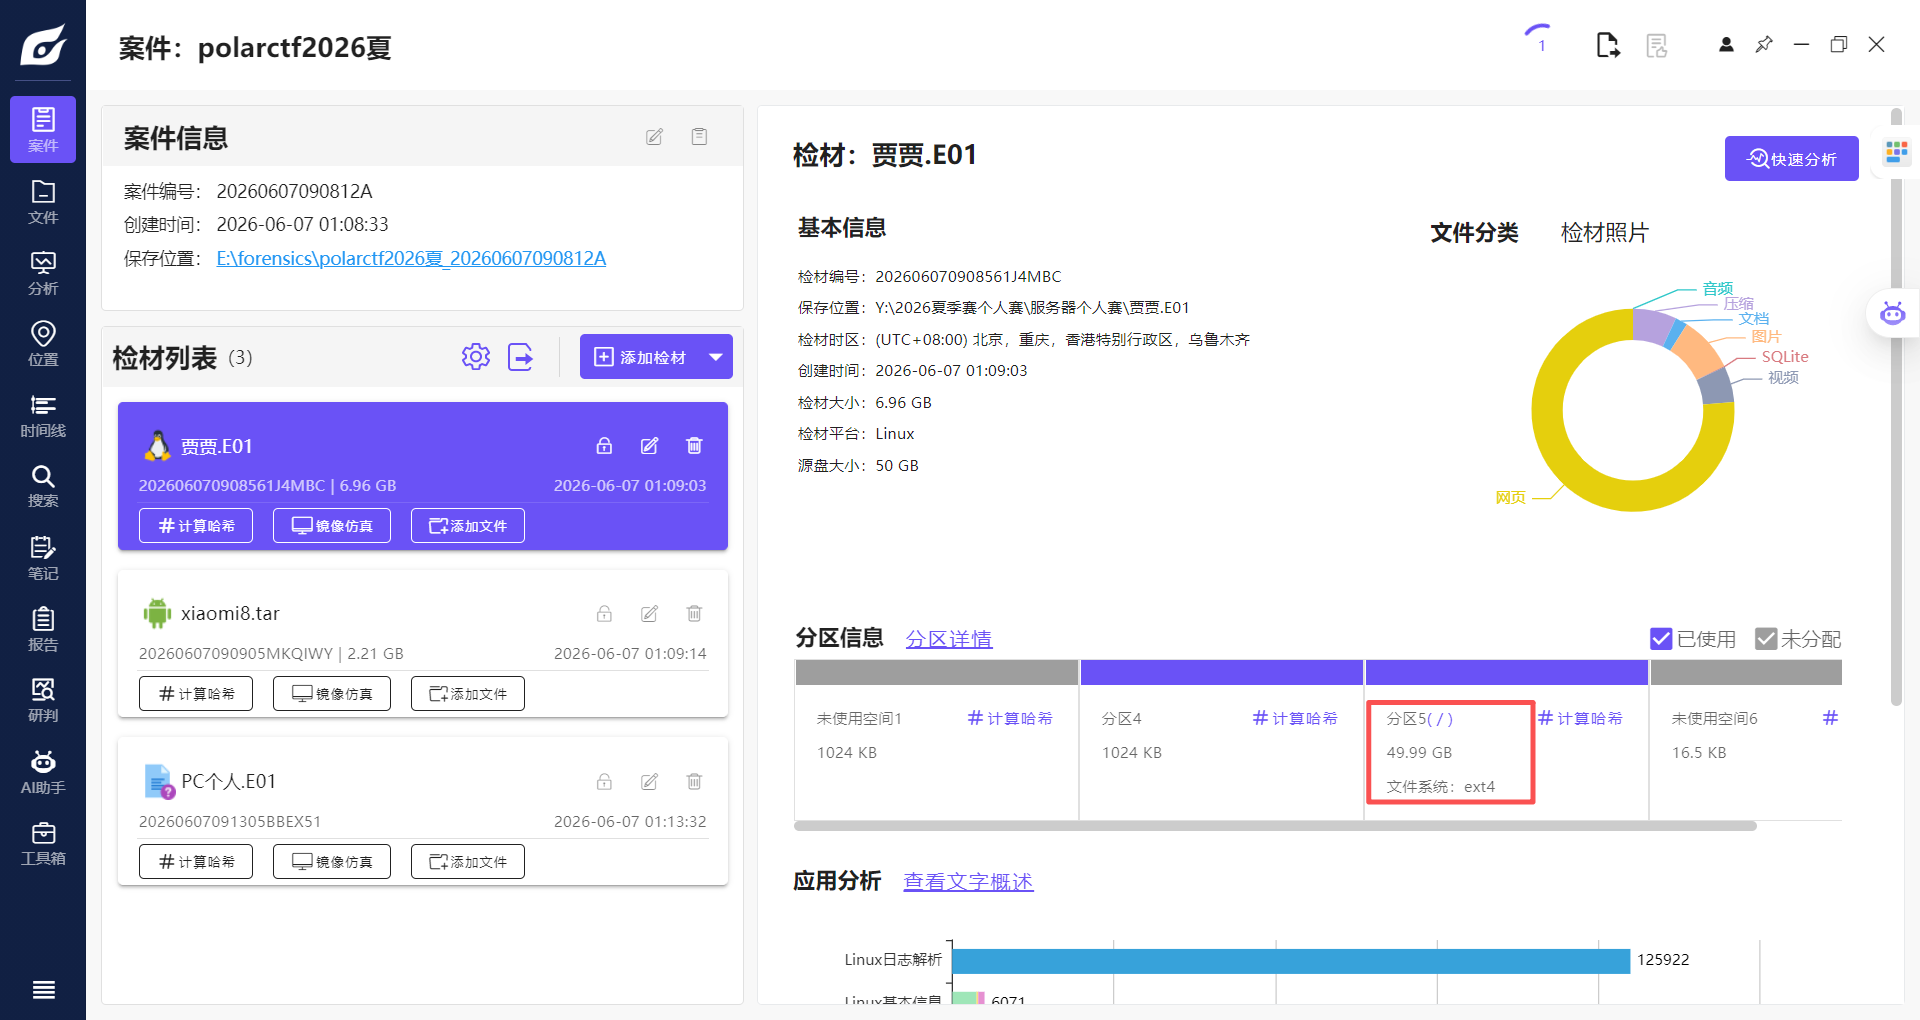Click the partition horizontal scrollbar
Image resolution: width=1920 pixels, height=1020 pixels.
1275,826
